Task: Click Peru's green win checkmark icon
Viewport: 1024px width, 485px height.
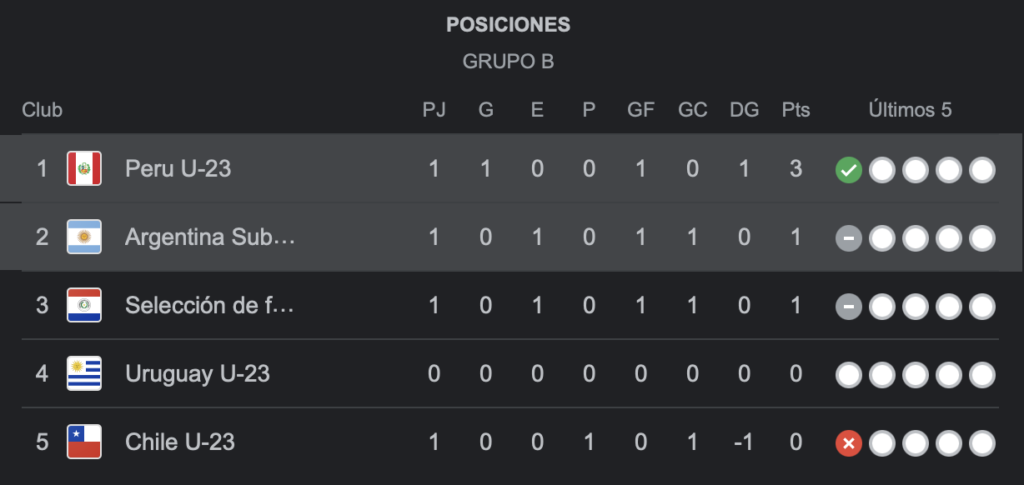Action: pyautogui.click(x=848, y=170)
